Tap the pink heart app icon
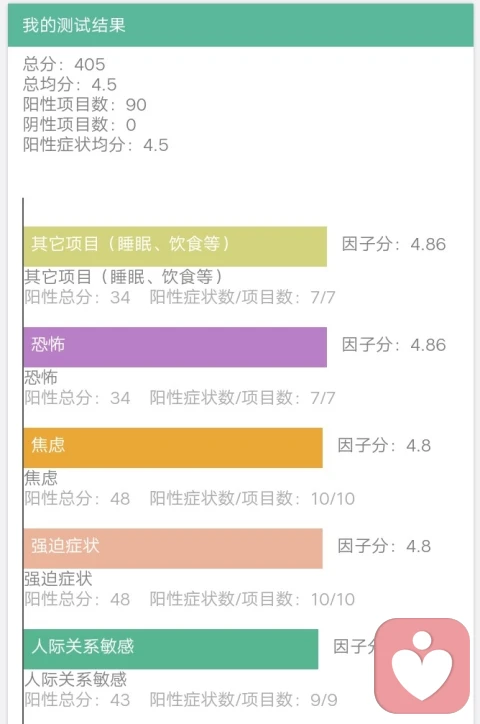Screen dimensions: 480x724 (422, 666)
